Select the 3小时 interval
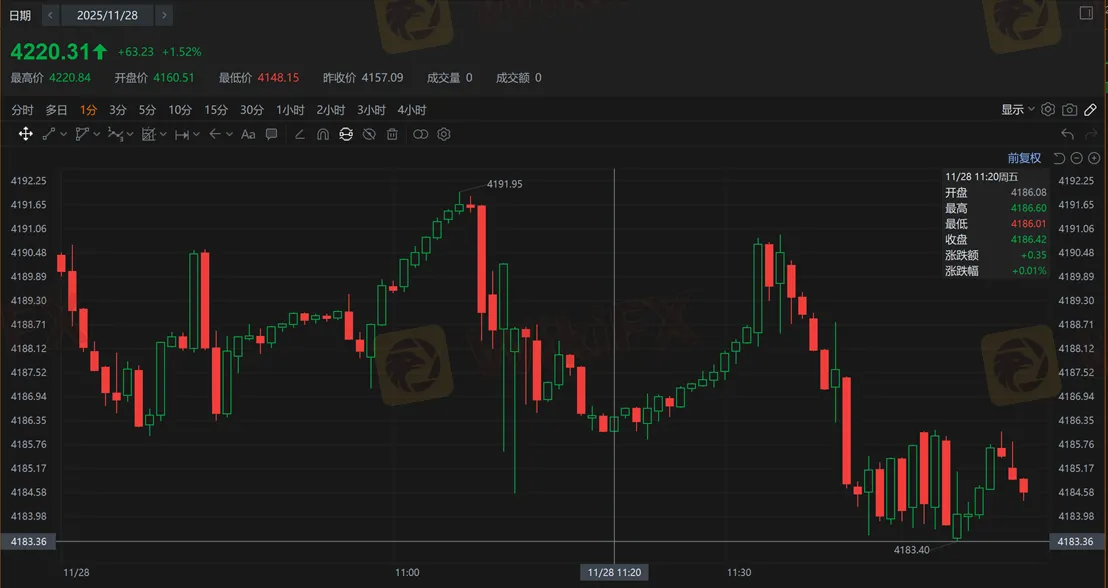The width and height of the screenshot is (1108, 588). [x=371, y=110]
